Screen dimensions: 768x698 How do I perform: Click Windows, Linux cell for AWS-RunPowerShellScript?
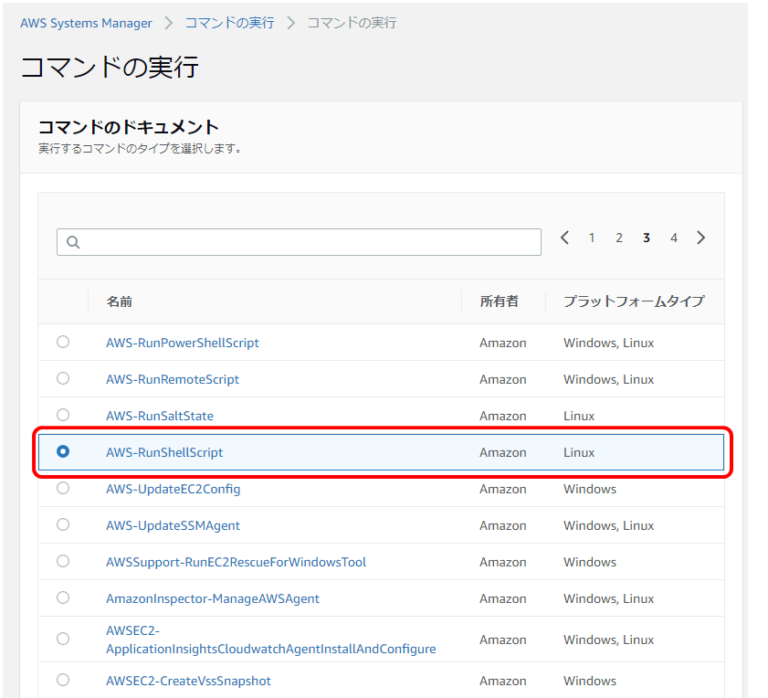click(x=608, y=343)
